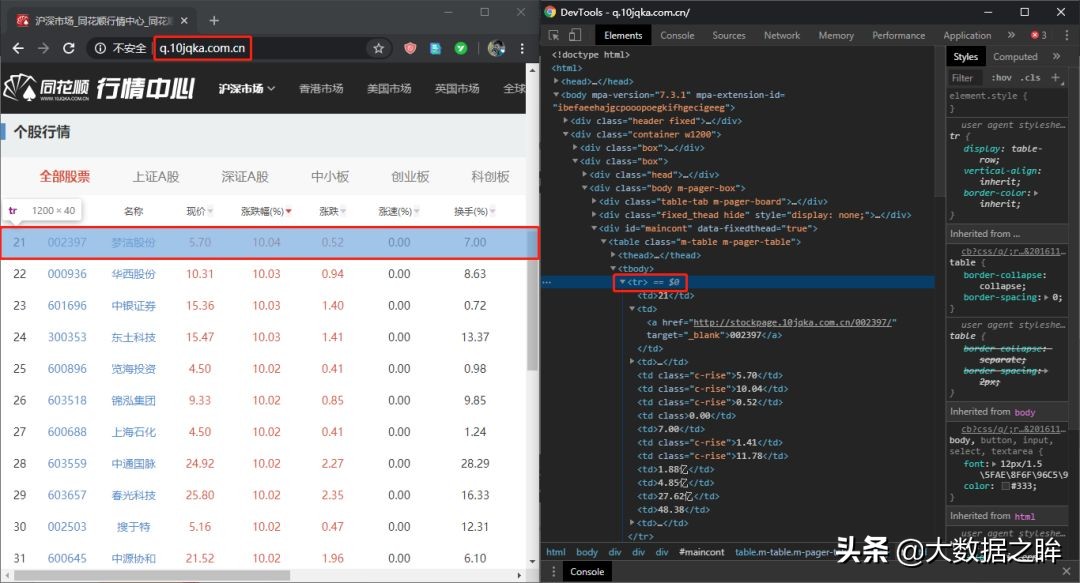Activate DevTools element inspector tool
The height and width of the screenshot is (583, 1080).
(x=554, y=35)
